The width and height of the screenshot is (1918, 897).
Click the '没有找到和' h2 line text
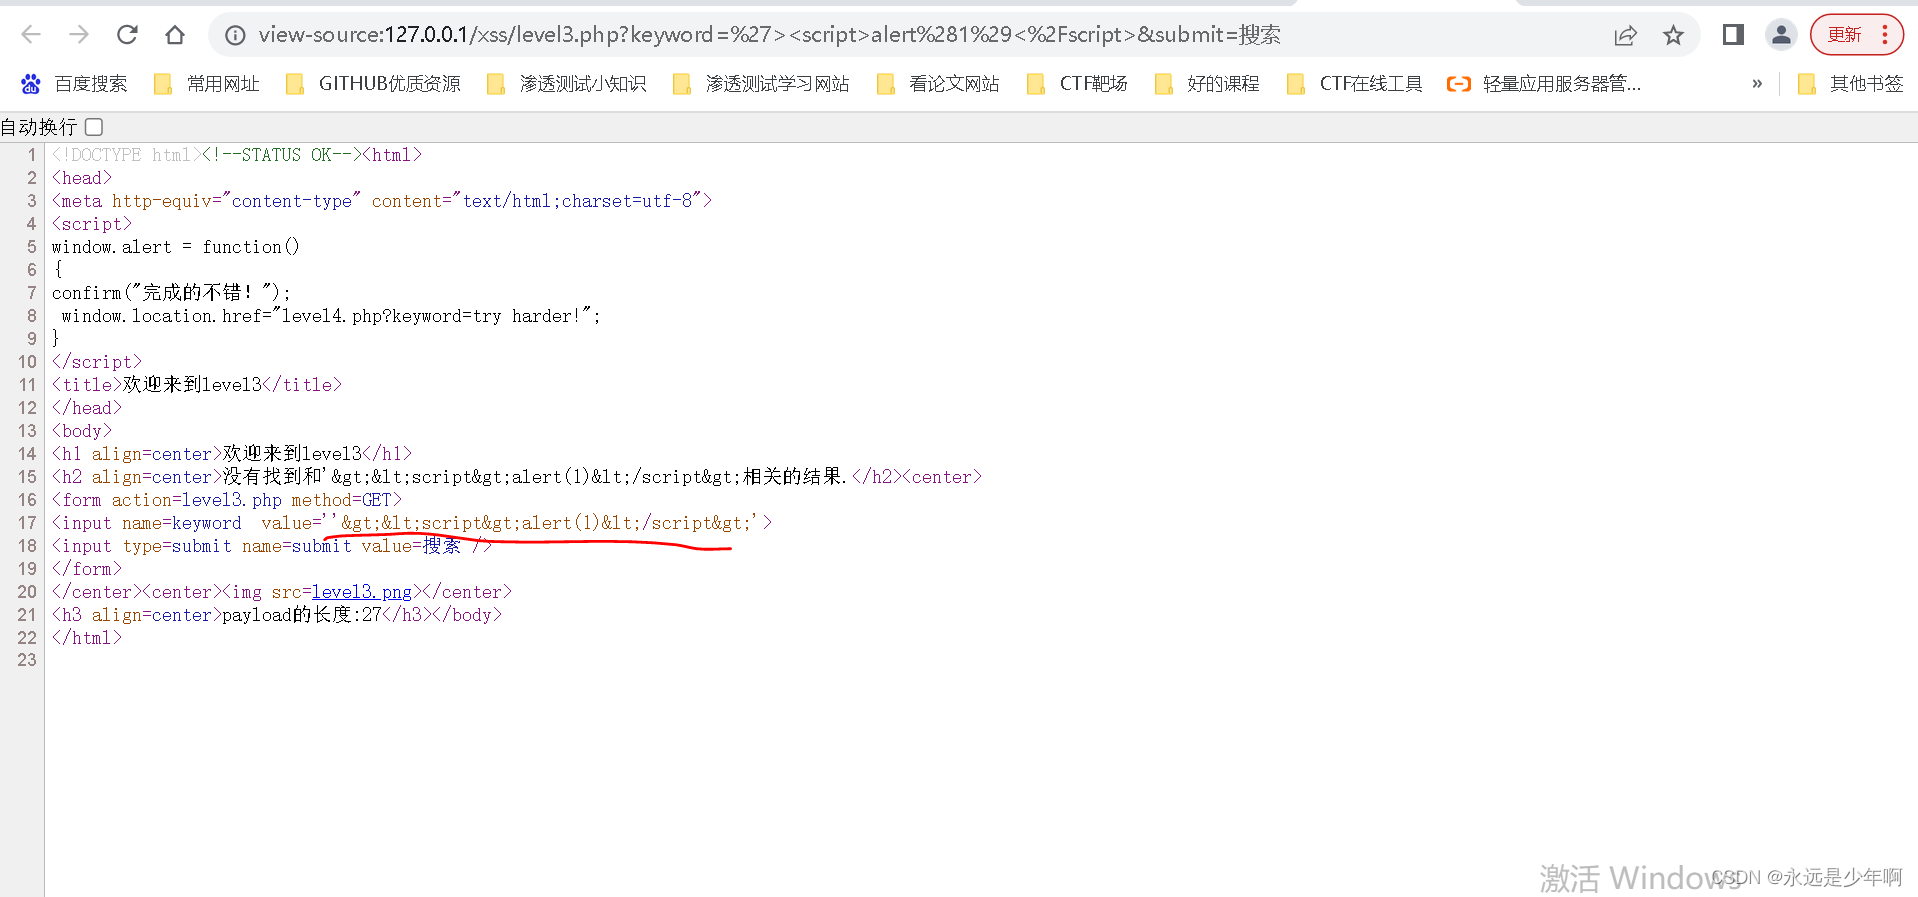(517, 477)
